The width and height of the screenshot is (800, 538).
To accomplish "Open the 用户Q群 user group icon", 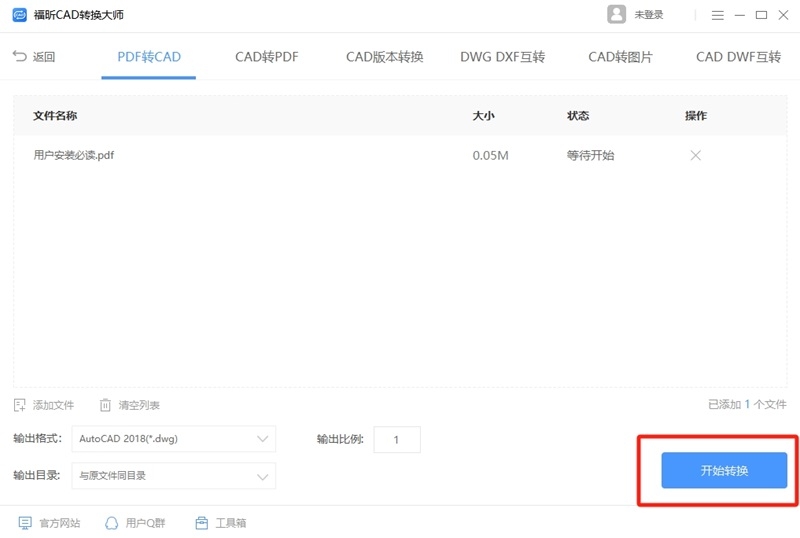I will 112,523.
